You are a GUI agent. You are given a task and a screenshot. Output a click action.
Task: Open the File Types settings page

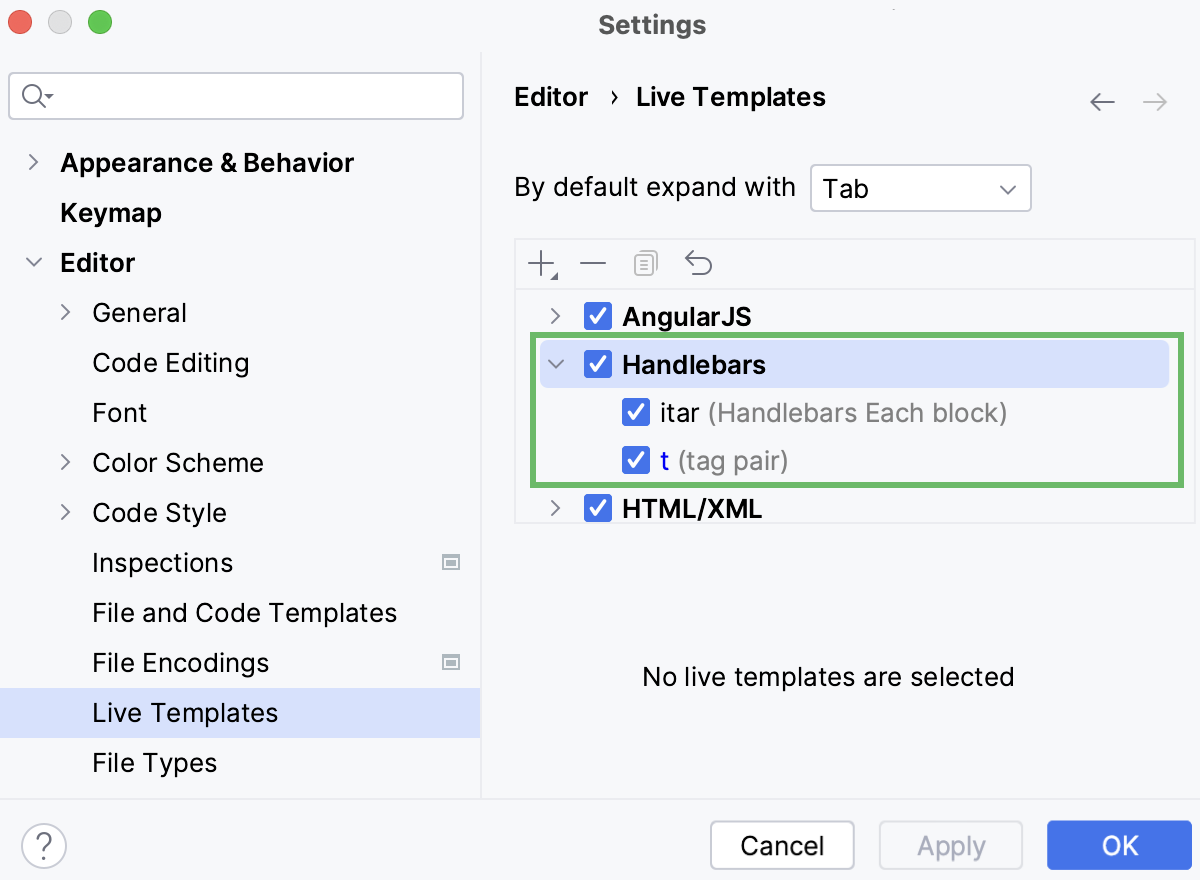click(155, 763)
